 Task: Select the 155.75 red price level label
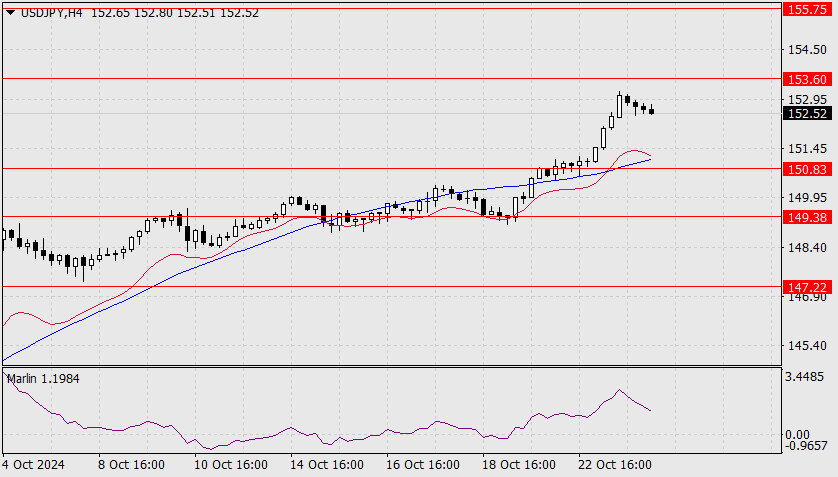pyautogui.click(x=807, y=9)
